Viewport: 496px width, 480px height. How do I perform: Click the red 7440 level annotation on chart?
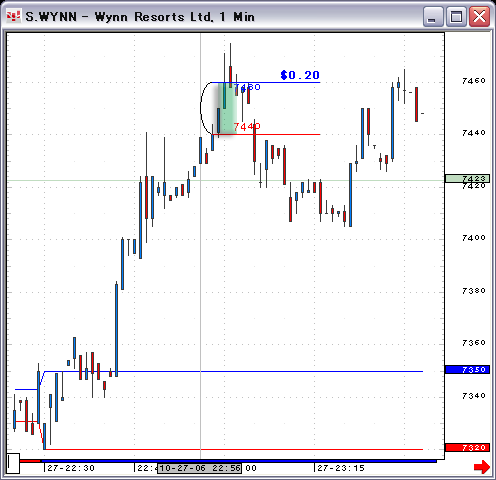click(247, 127)
